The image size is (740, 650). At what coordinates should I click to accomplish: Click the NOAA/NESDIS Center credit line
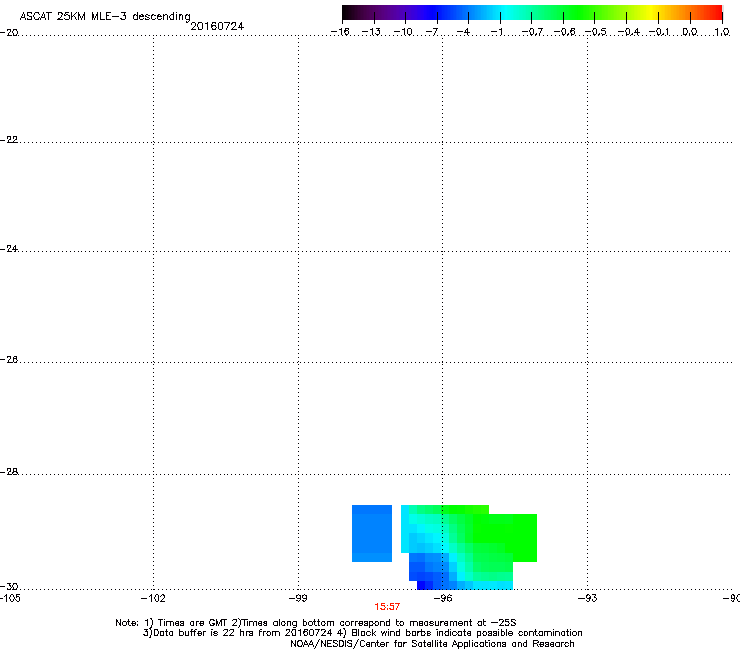coord(432,644)
